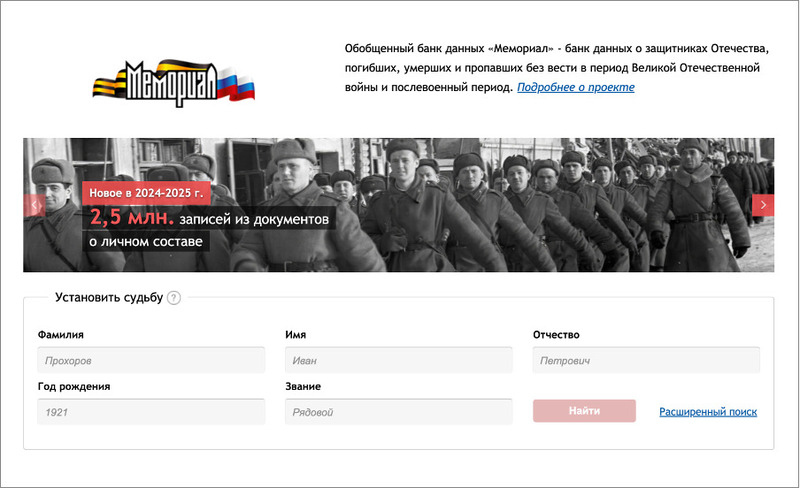The image size is (800, 488).
Task: Advance to next banner slide arrow
Action: coord(763,205)
